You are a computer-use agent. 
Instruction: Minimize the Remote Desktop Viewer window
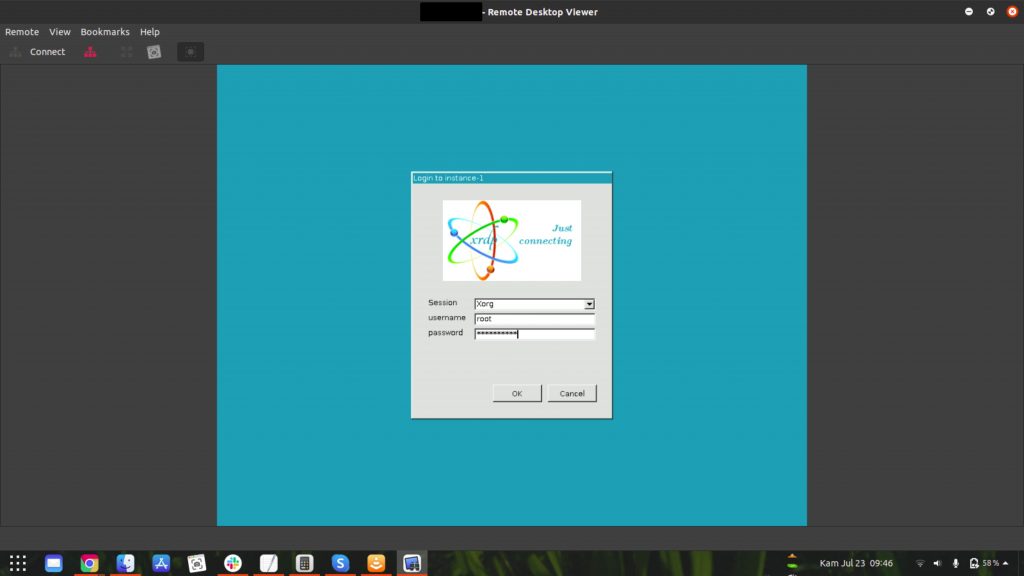(x=968, y=12)
